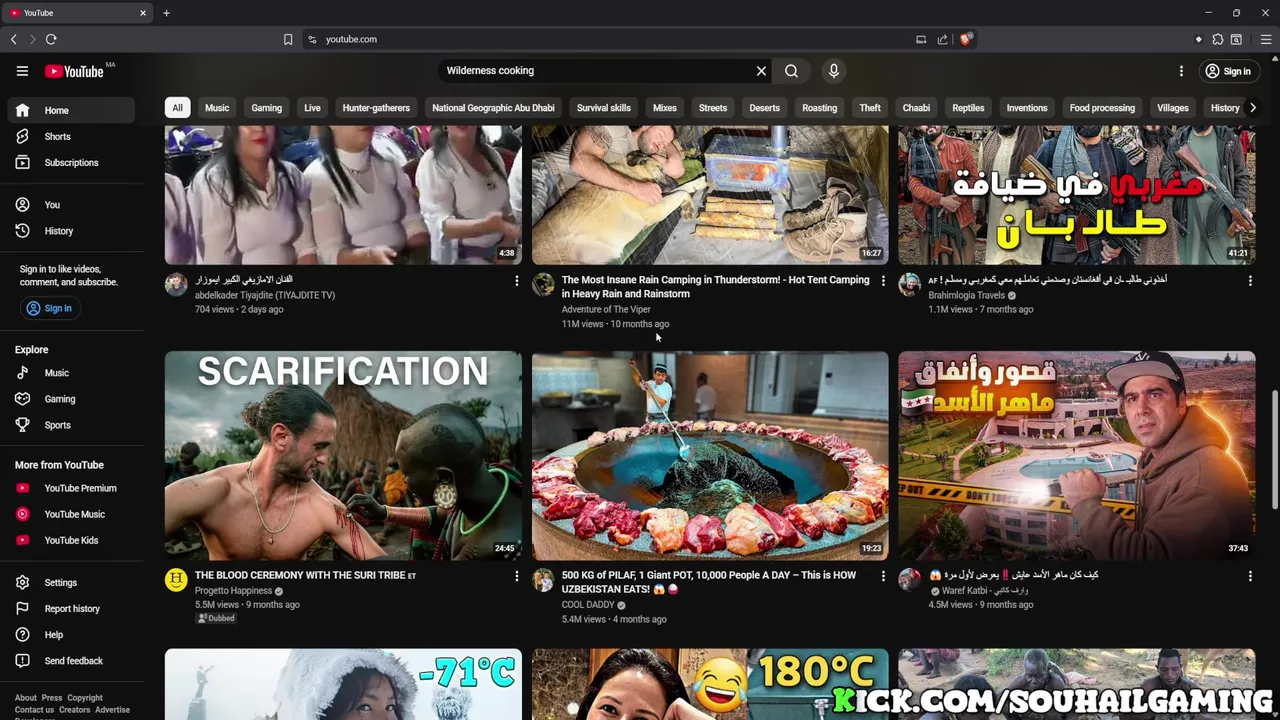Reload the page with browser refresh button

coord(51,39)
